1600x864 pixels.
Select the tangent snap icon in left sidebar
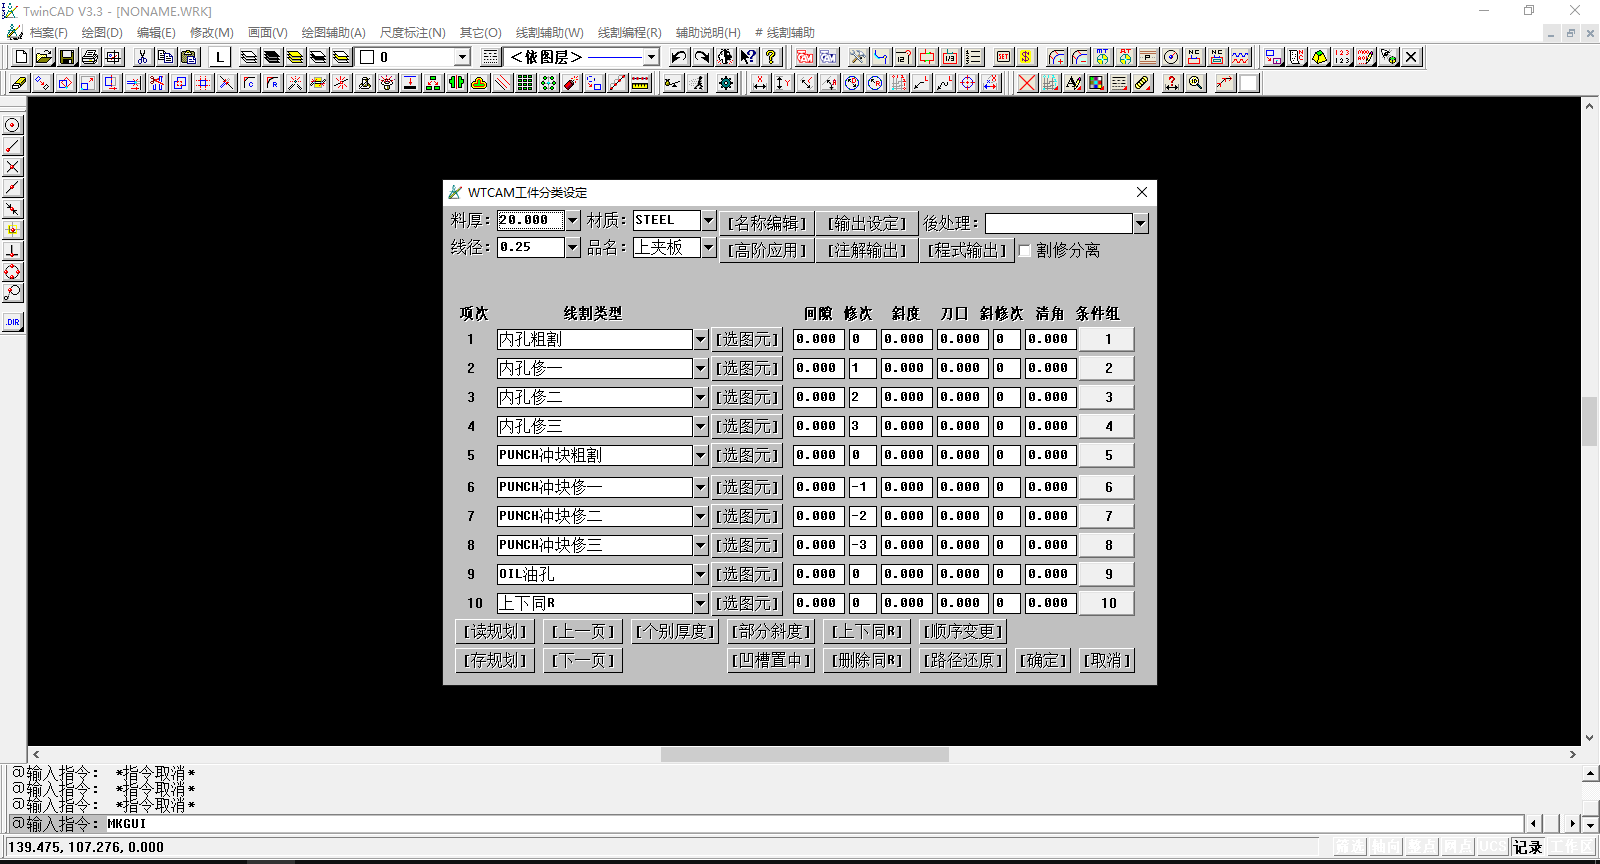12,293
